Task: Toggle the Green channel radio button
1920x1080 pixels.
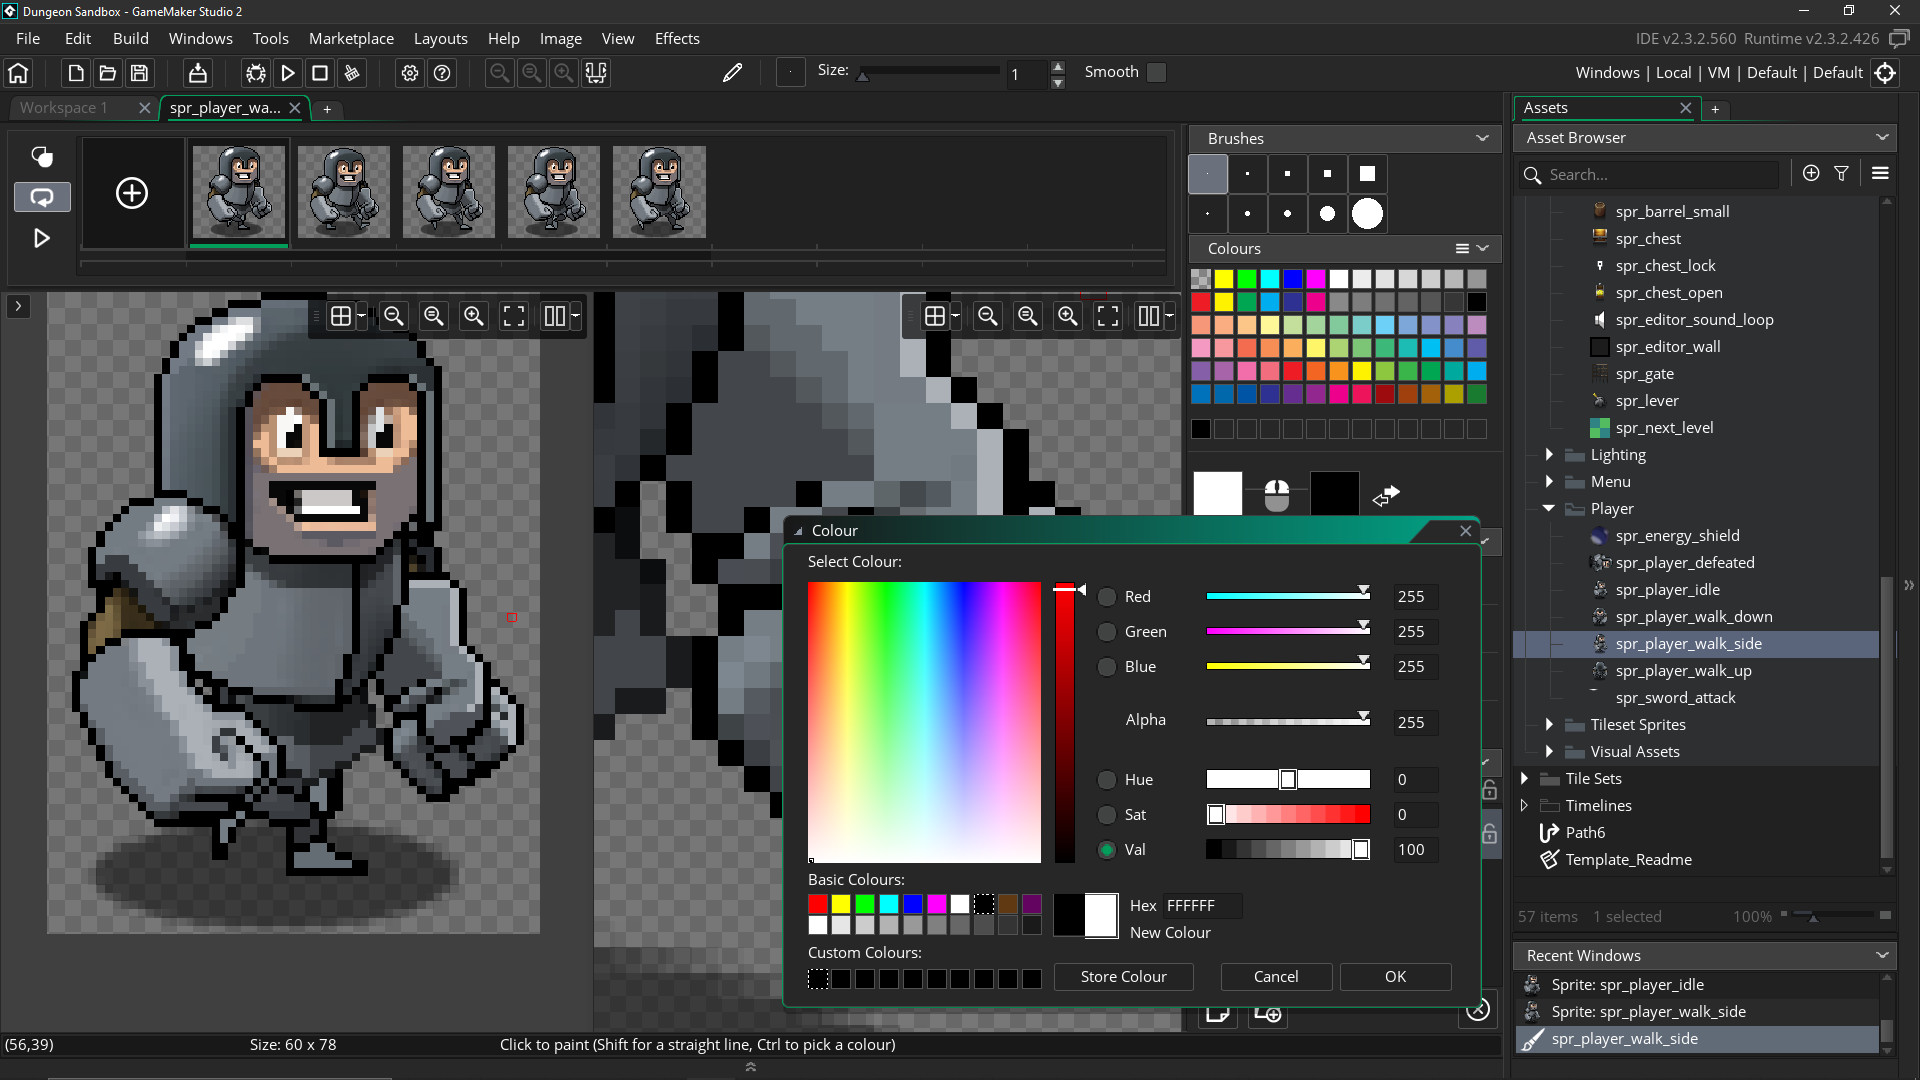Action: click(x=1106, y=630)
